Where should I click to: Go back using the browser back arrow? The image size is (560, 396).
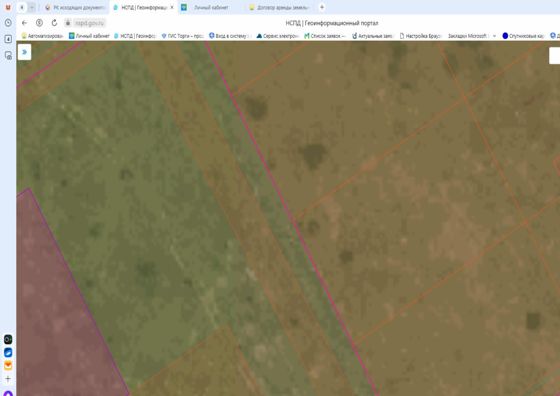pyautogui.click(x=24, y=23)
